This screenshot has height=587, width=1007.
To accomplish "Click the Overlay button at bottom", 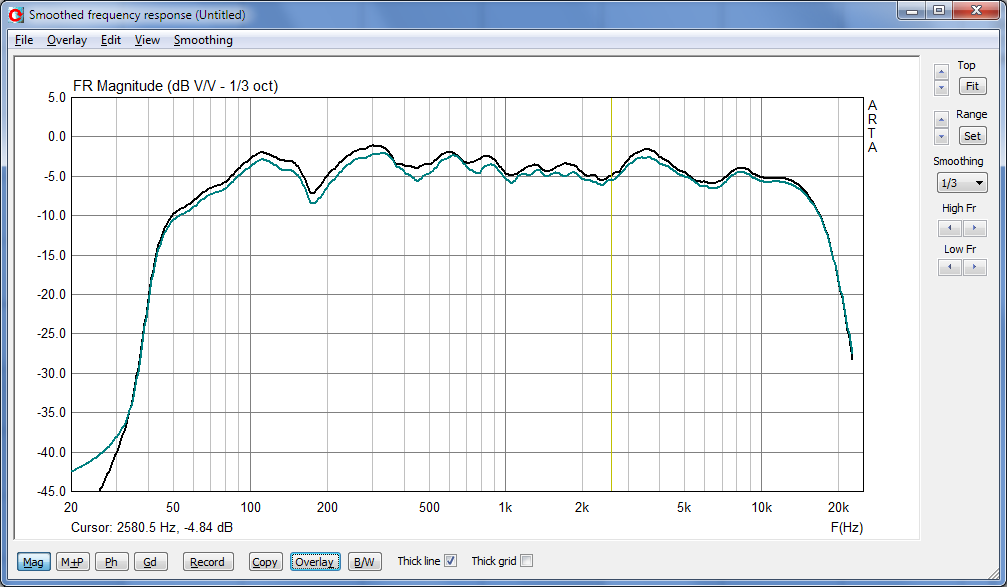I will point(315,562).
